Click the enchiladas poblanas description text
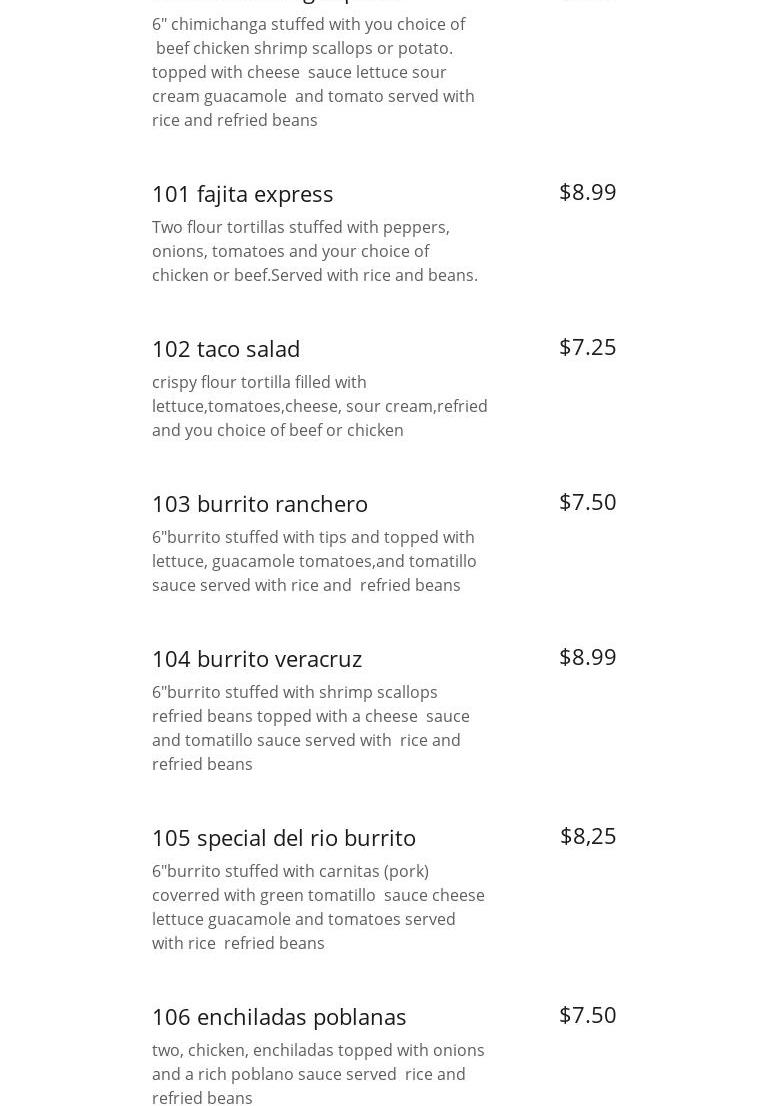The height and width of the screenshot is (1106, 770). (x=318, y=1074)
